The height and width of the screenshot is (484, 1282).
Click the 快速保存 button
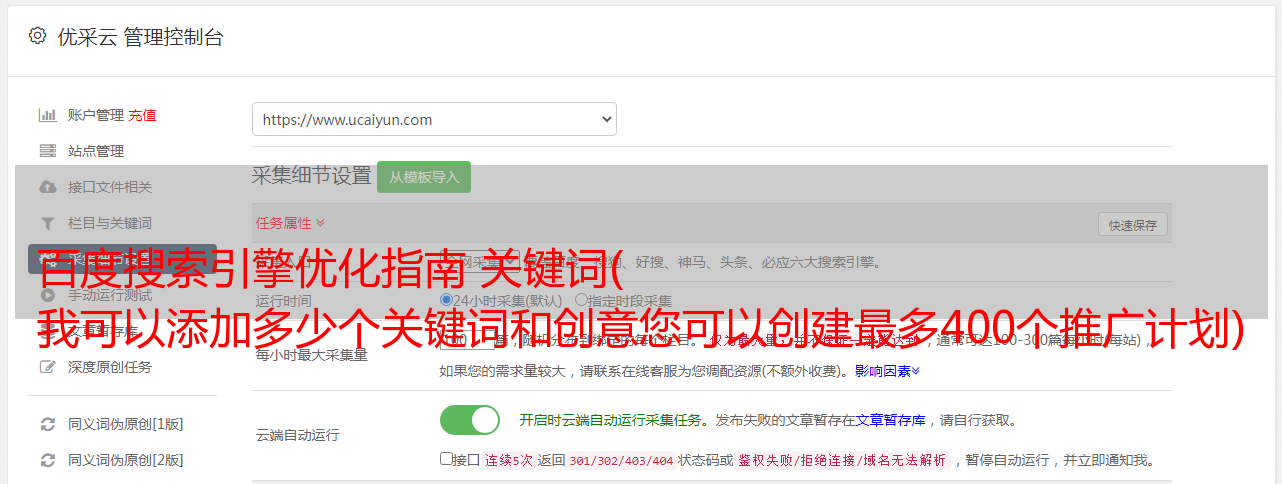coord(1133,225)
